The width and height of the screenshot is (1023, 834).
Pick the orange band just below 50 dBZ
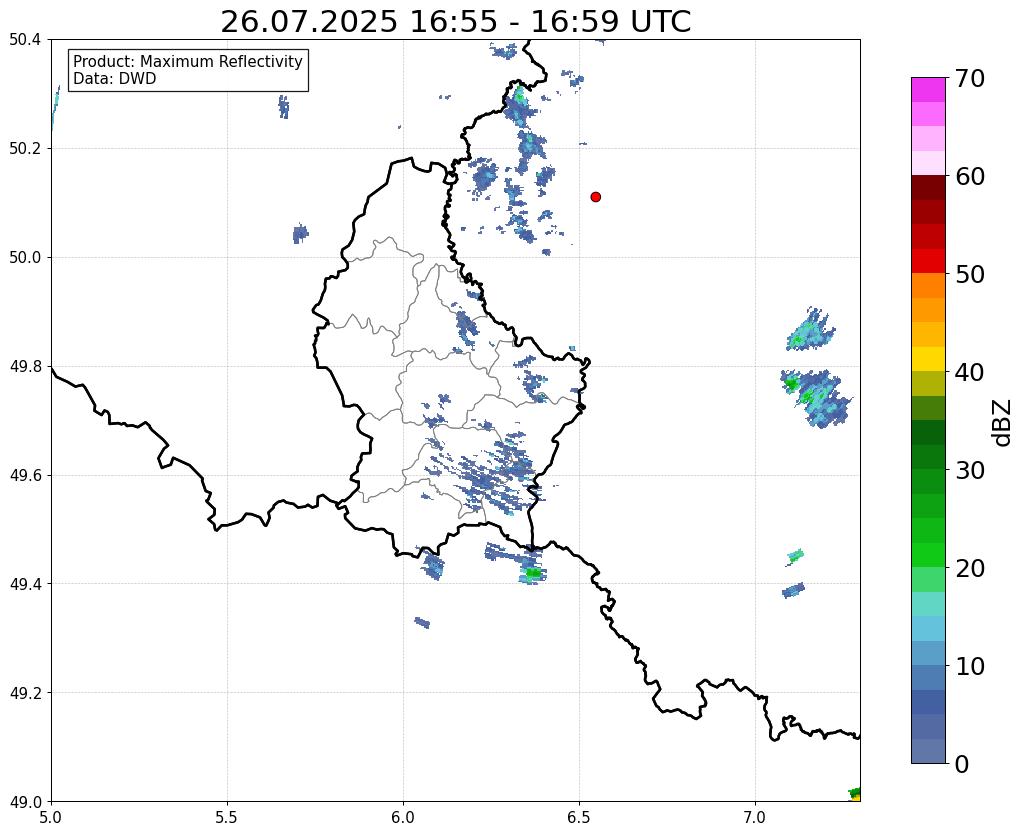point(928,286)
